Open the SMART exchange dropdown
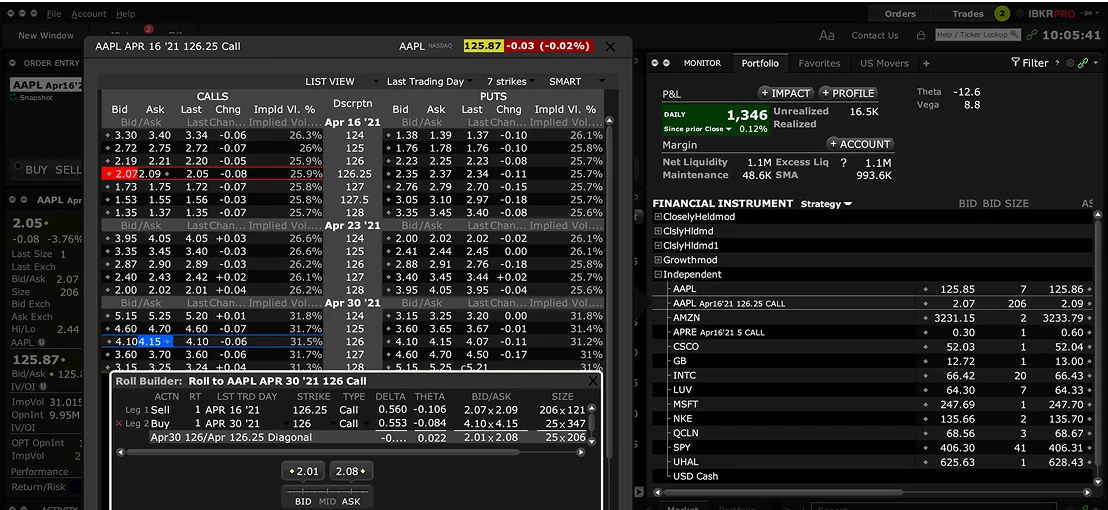1108x510 pixels. (577, 81)
